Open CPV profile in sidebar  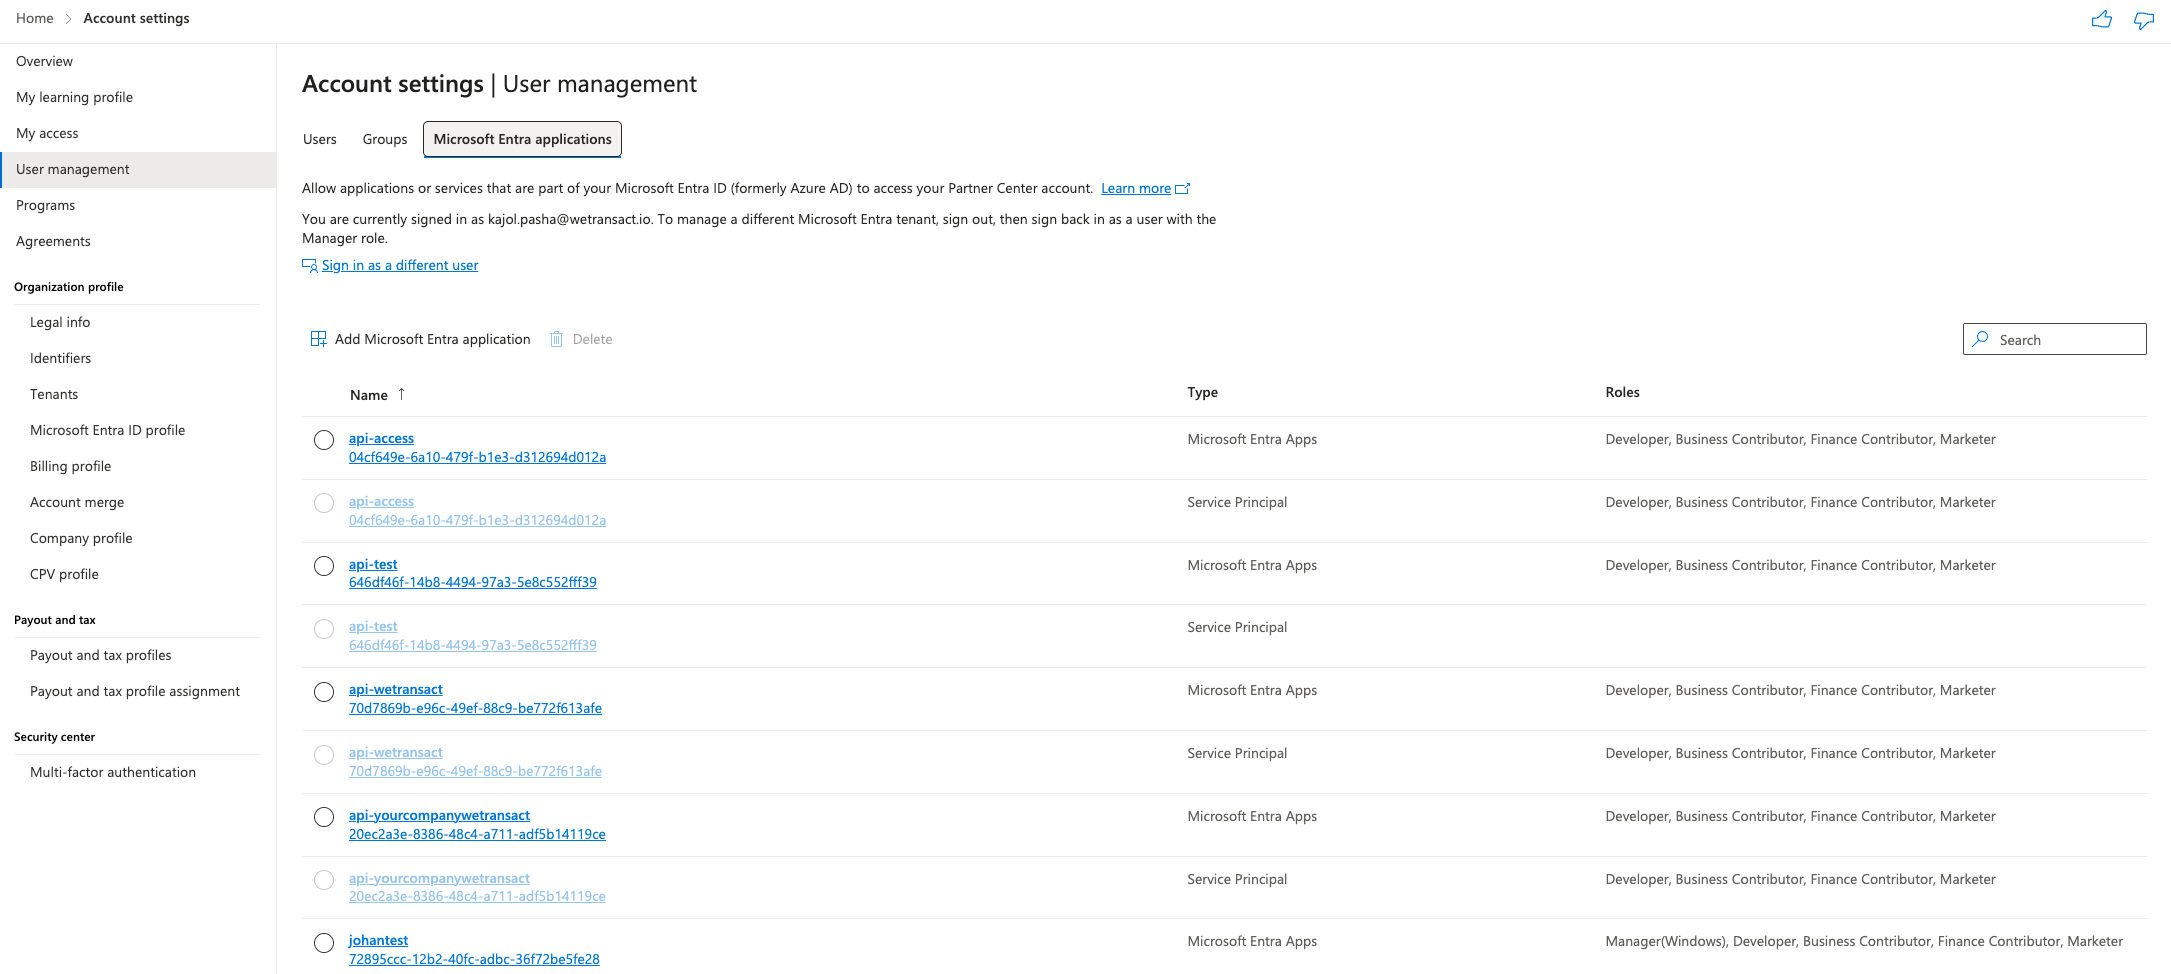(x=64, y=574)
